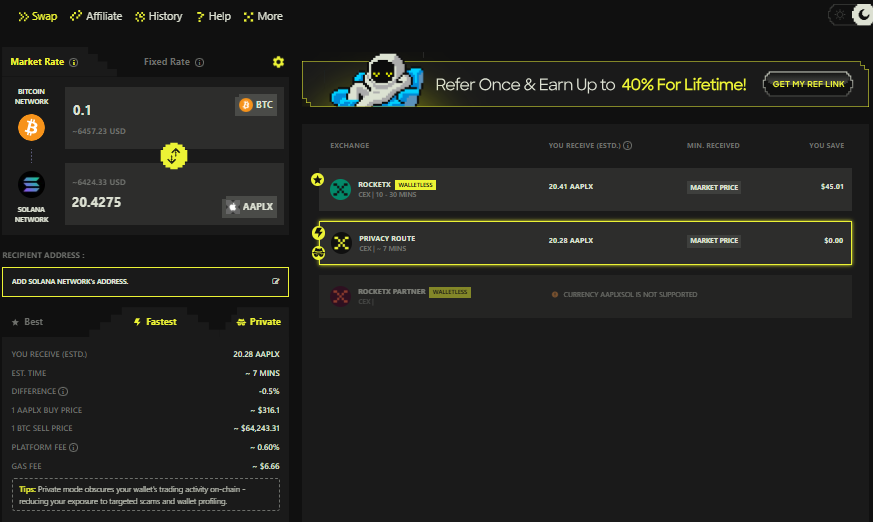873x522 pixels.
Task: Click the MIN. RECEIVED column header
Action: (713, 145)
